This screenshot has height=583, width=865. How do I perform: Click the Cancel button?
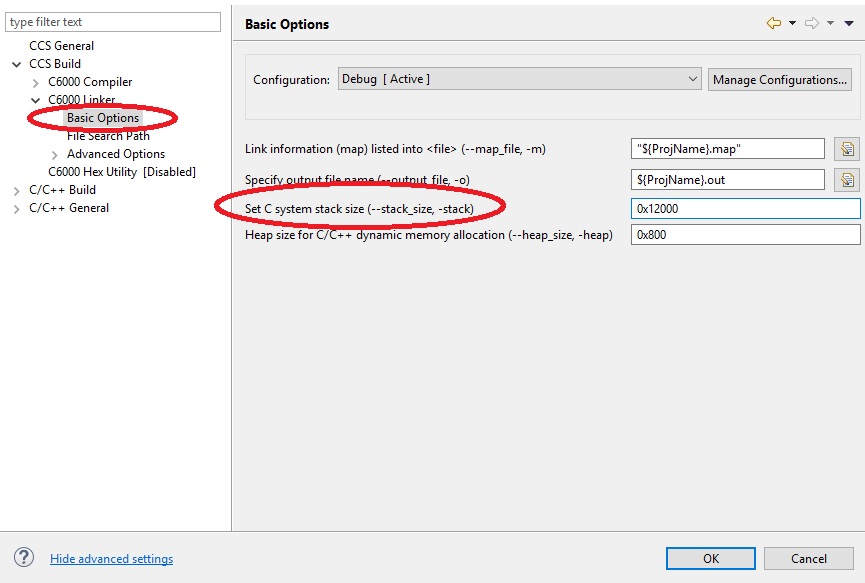click(x=809, y=558)
